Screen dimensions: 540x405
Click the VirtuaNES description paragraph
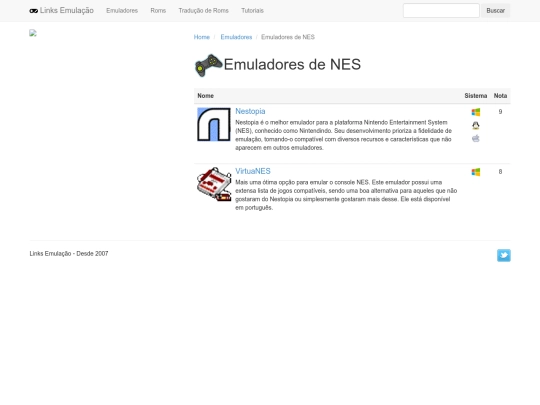click(x=346, y=195)
